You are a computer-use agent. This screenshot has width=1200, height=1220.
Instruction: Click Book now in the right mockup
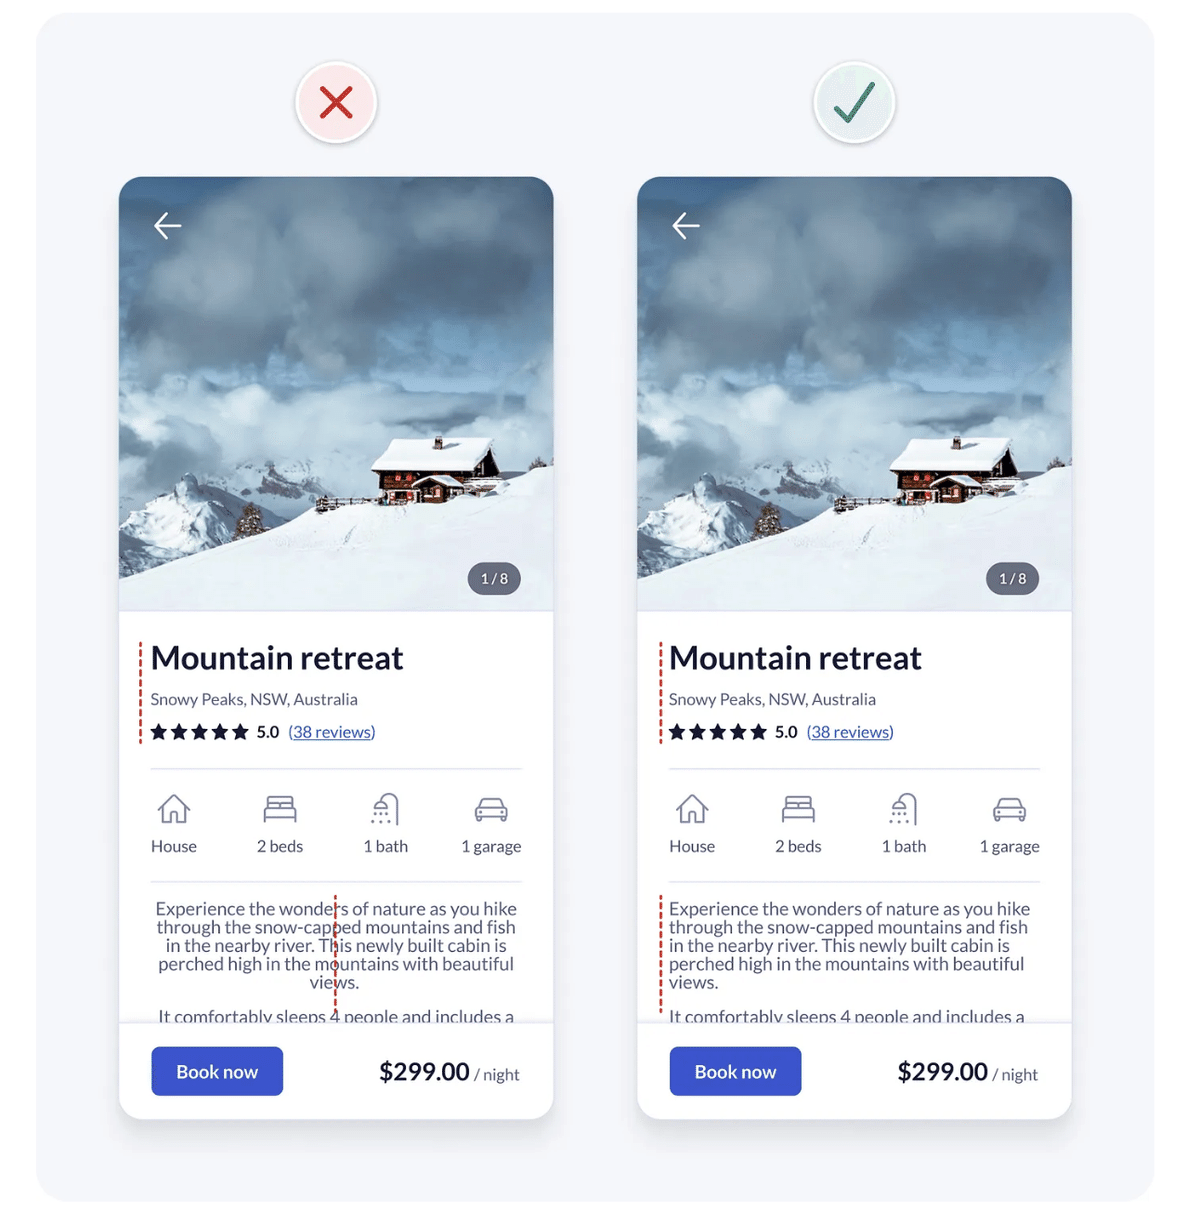tap(735, 1071)
